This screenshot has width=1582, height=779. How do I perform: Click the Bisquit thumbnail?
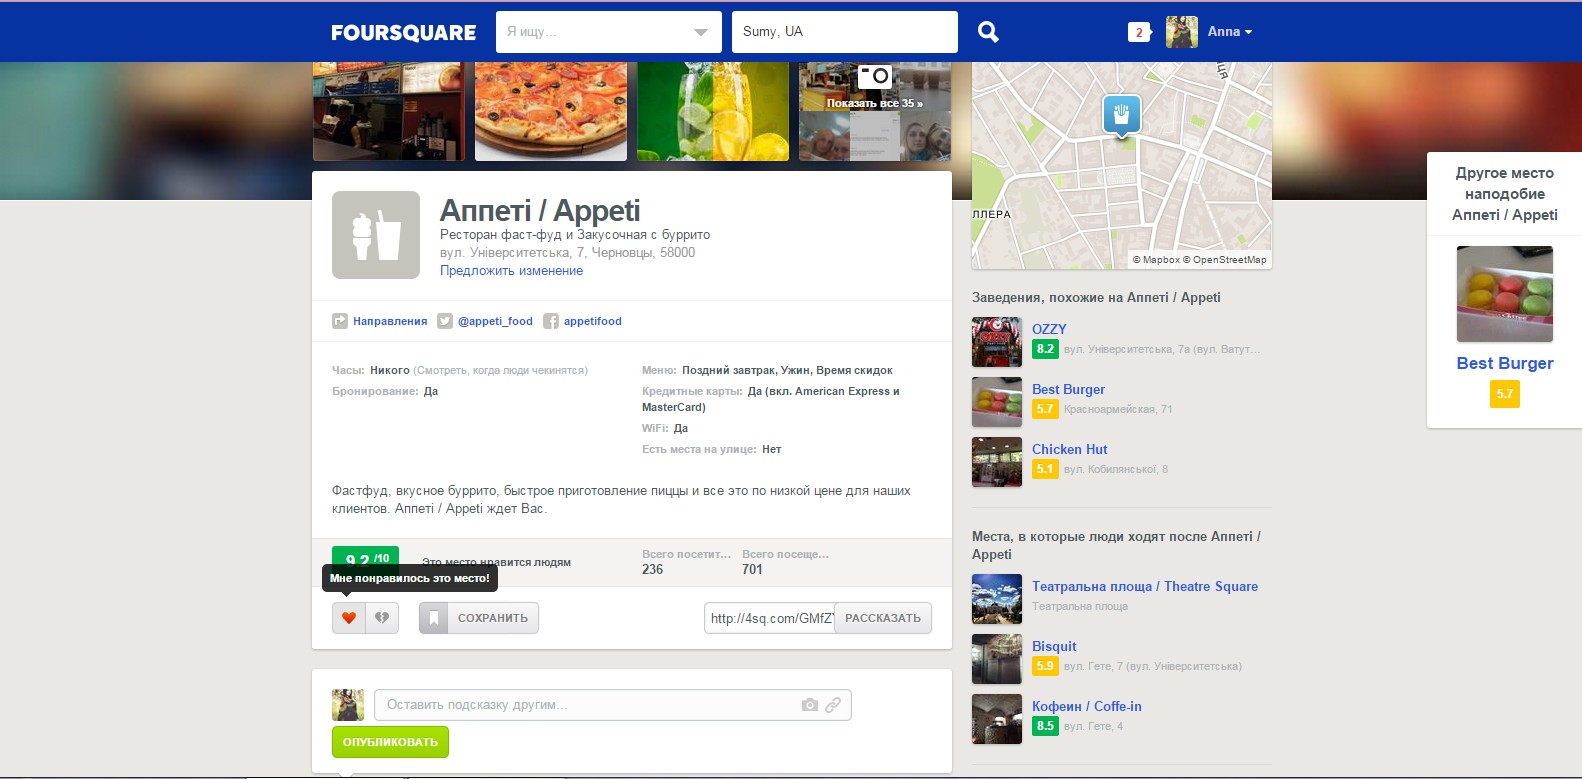click(997, 659)
